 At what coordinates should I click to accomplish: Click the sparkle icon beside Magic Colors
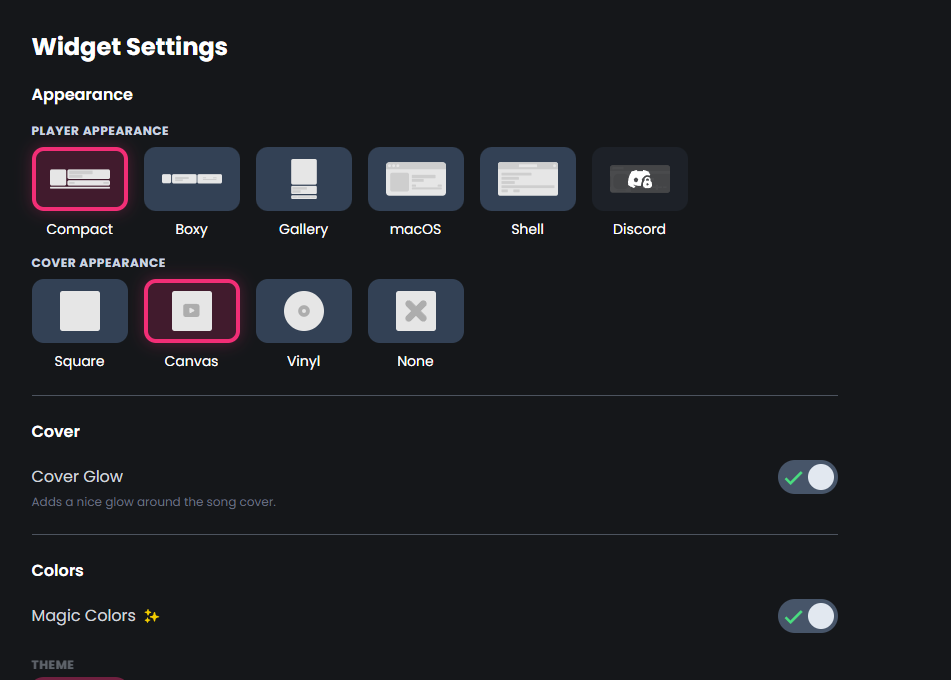click(152, 616)
